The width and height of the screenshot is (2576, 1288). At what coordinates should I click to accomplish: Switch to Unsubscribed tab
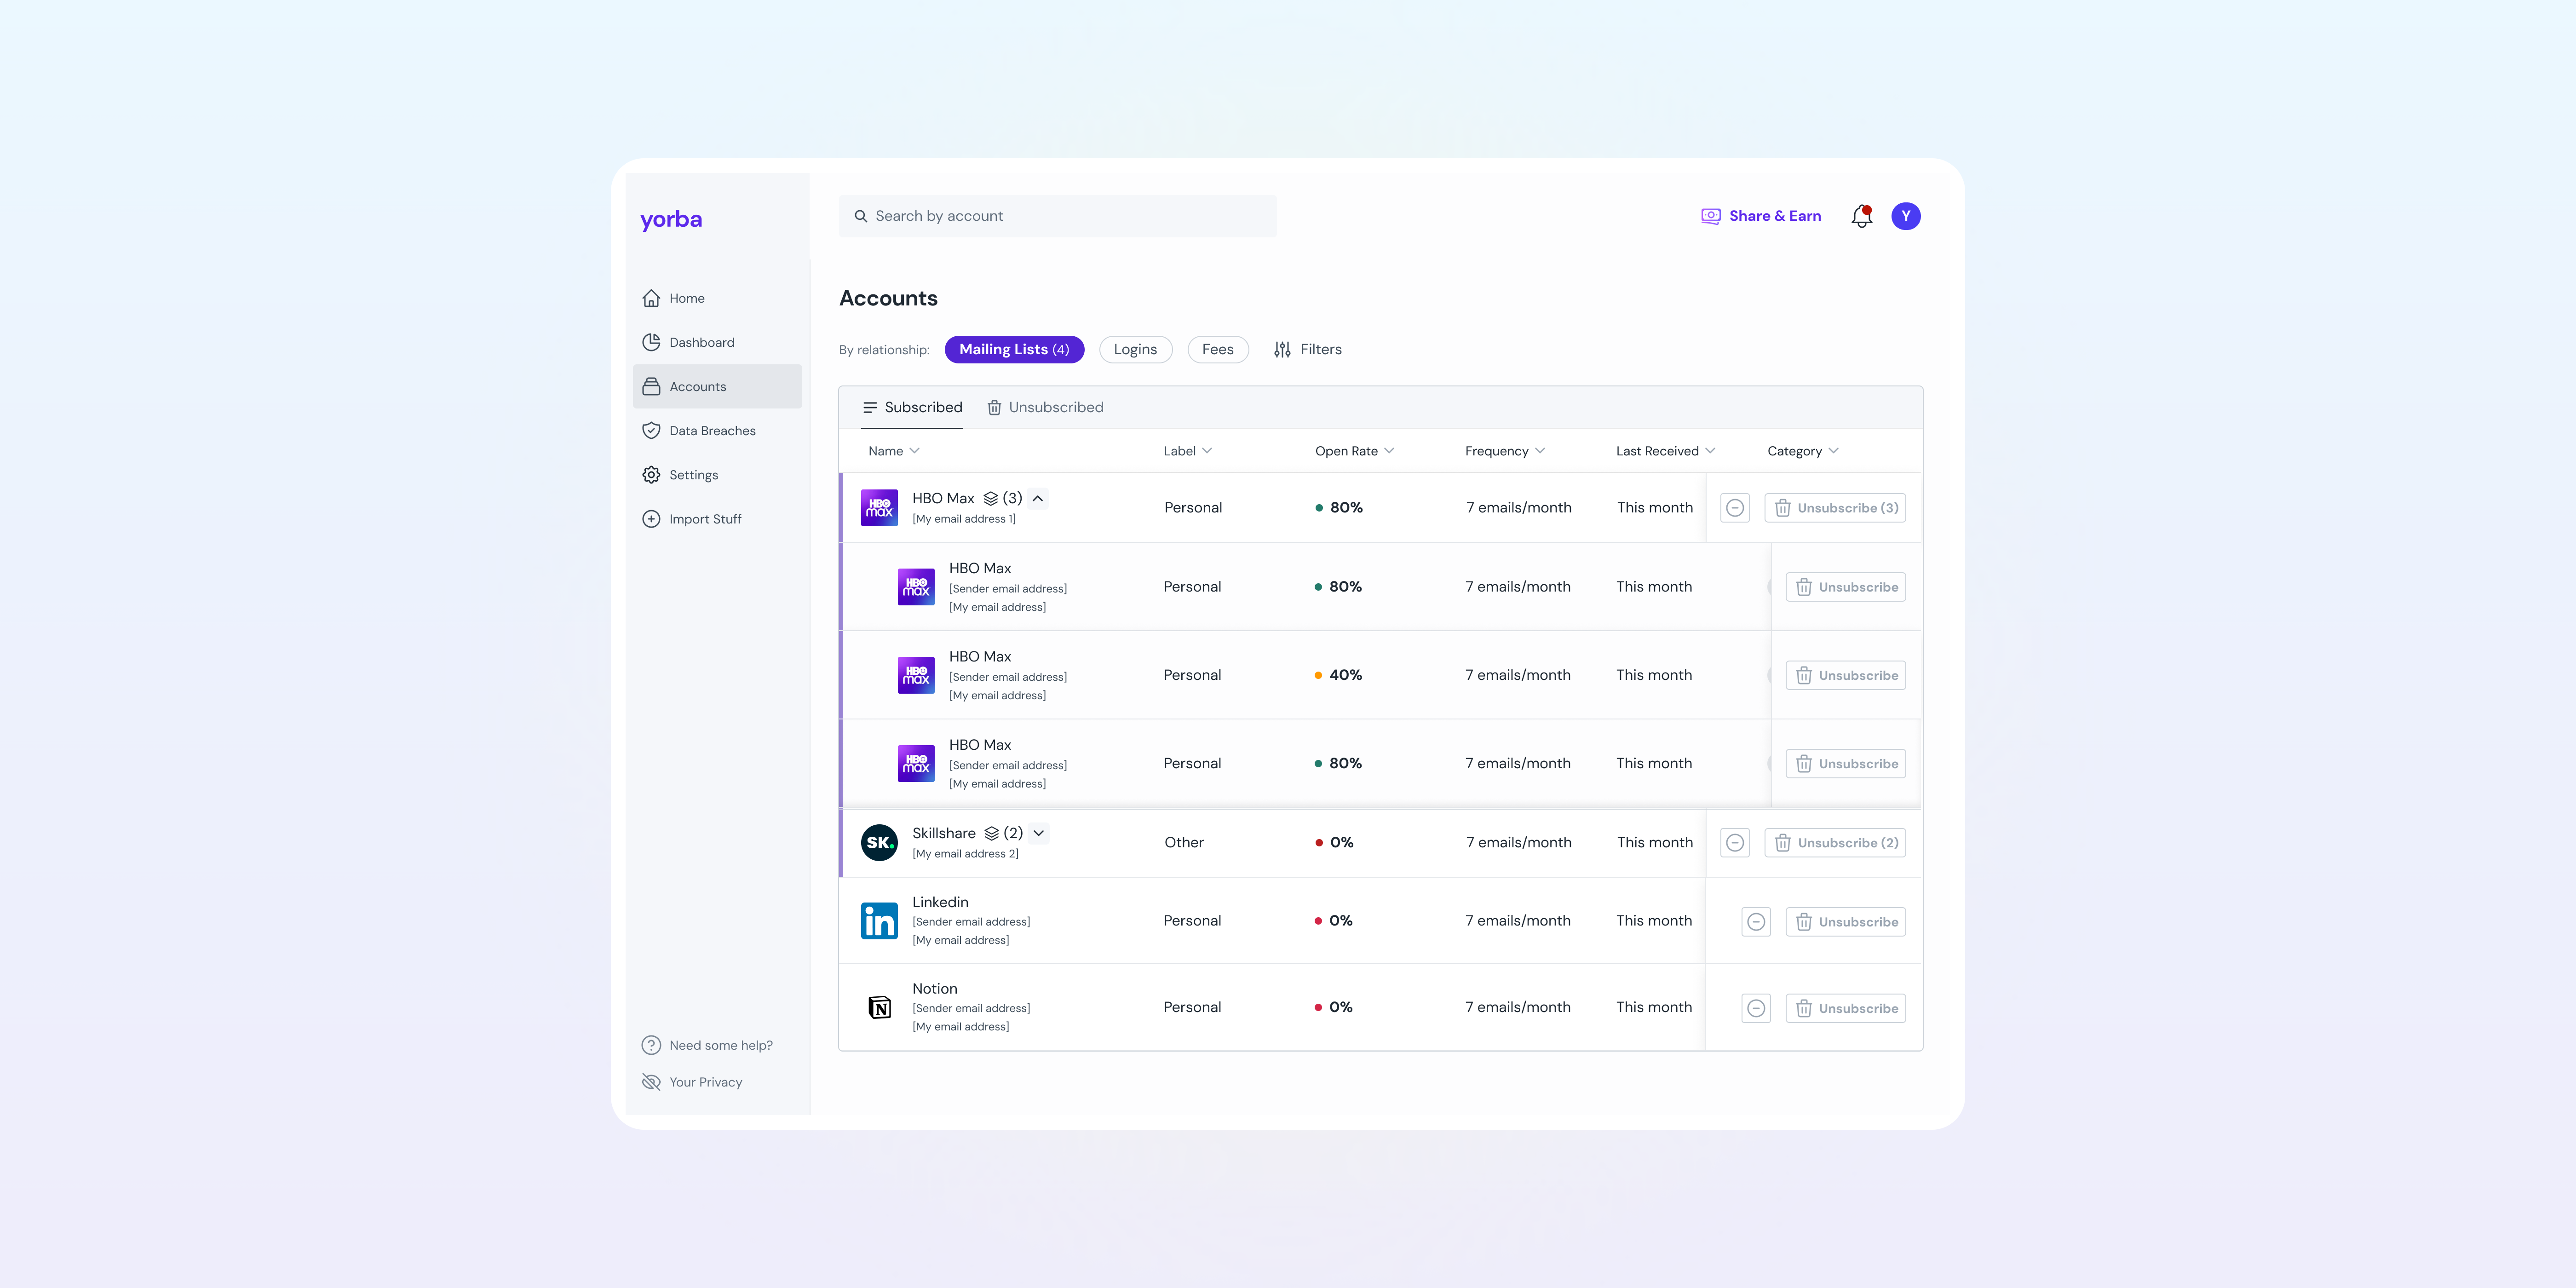click(x=1045, y=407)
